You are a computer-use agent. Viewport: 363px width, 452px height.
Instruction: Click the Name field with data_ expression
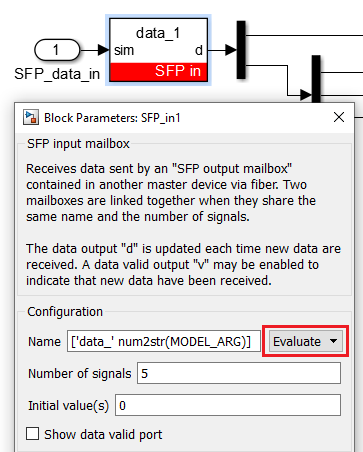click(x=164, y=341)
